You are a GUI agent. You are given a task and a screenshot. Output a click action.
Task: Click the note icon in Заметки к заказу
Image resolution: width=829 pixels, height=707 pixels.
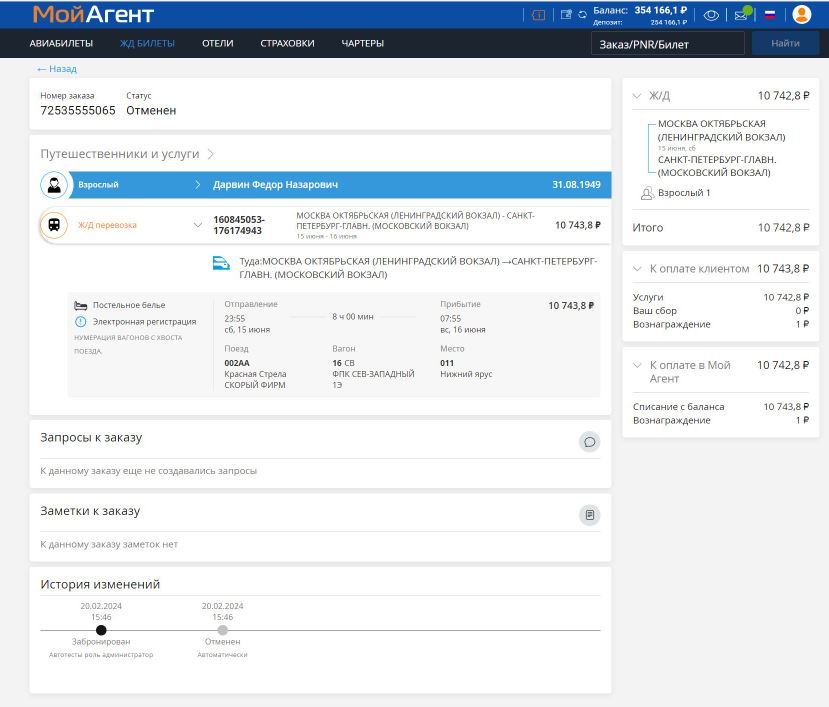[590, 514]
